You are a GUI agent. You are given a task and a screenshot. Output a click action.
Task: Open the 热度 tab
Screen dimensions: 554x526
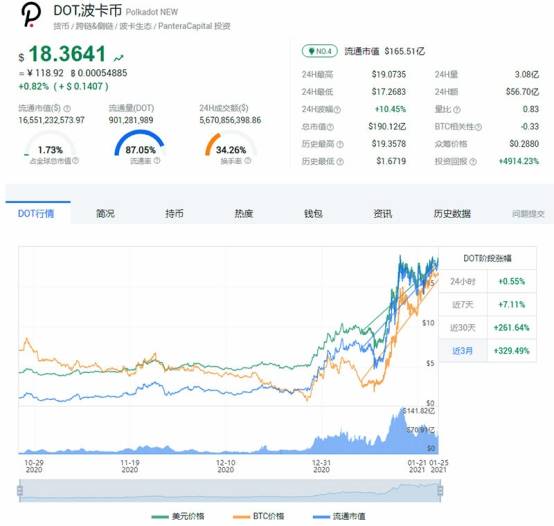click(244, 213)
